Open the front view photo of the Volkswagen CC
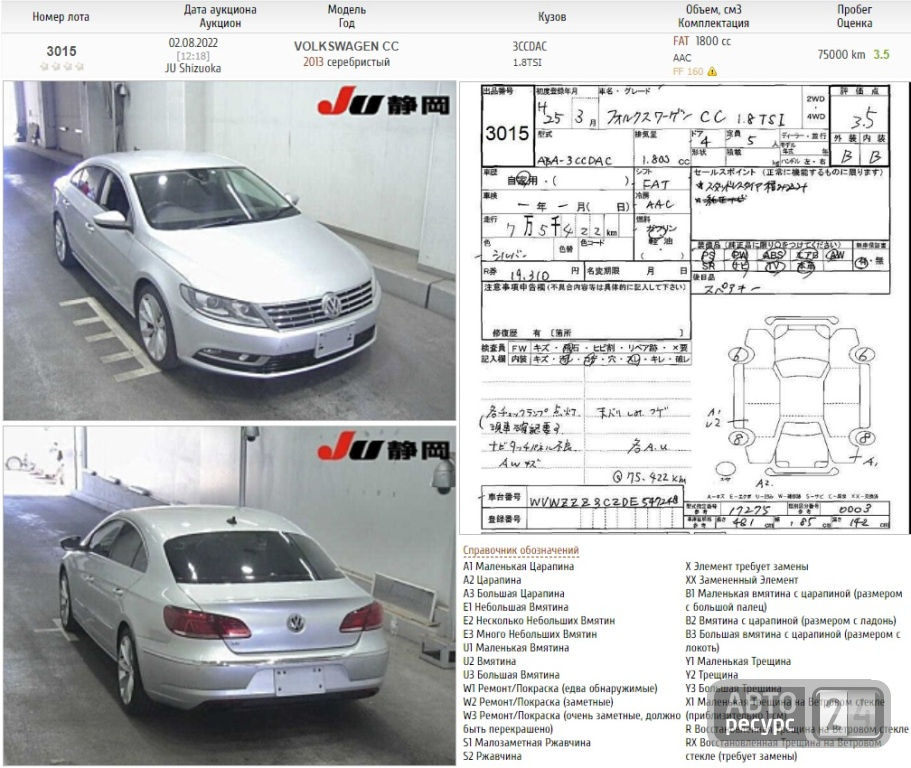This screenshot has width=911, height=768. point(229,250)
